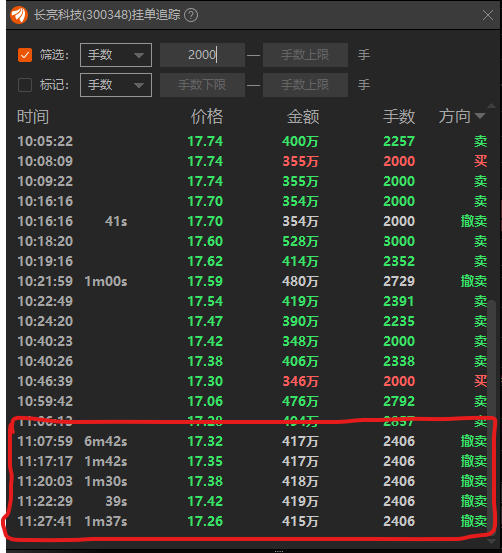This screenshot has width=502, height=553.
Task: Click 撤卖 in the 10:21:59 row
Action: coord(474,281)
